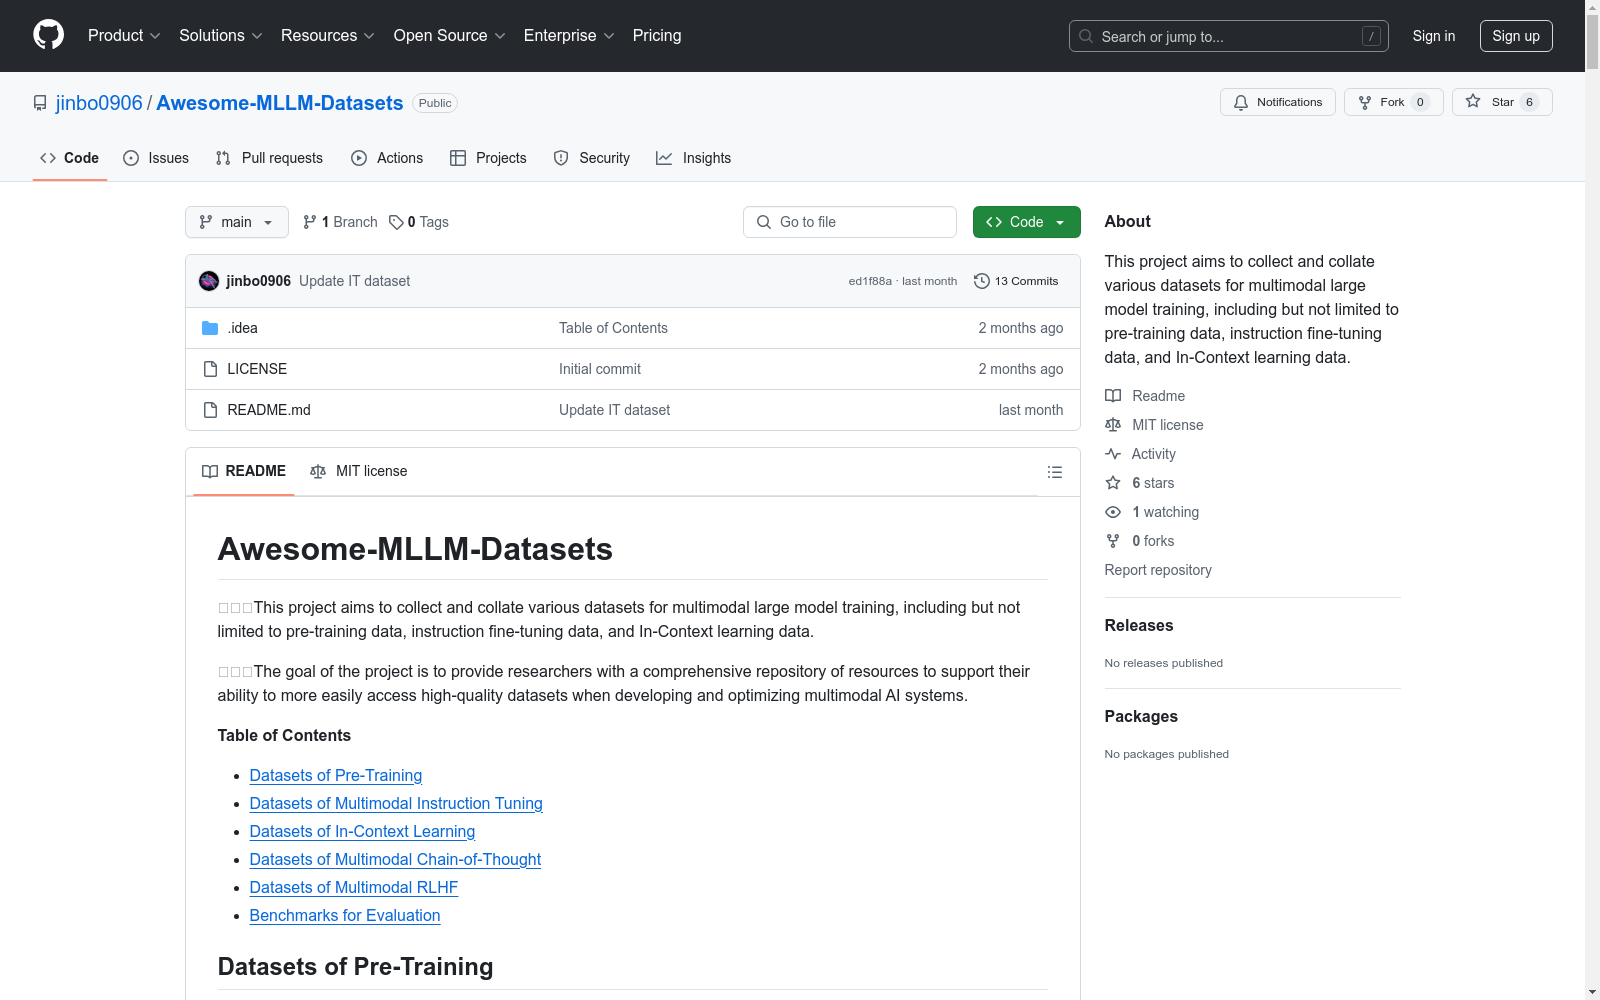
Task: Open the Awesome-MLLM-Datasets repository link
Action: click(x=280, y=103)
